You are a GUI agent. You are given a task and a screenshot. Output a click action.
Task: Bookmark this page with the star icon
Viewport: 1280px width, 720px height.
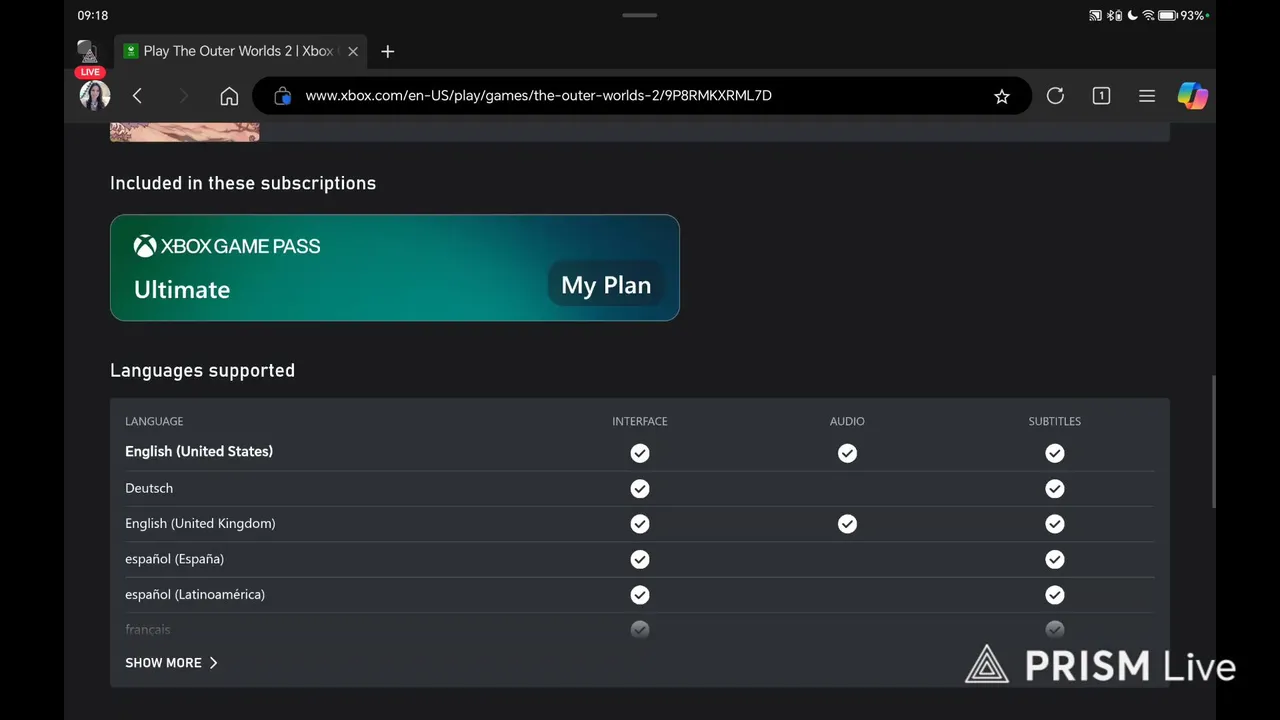[x=1001, y=96]
